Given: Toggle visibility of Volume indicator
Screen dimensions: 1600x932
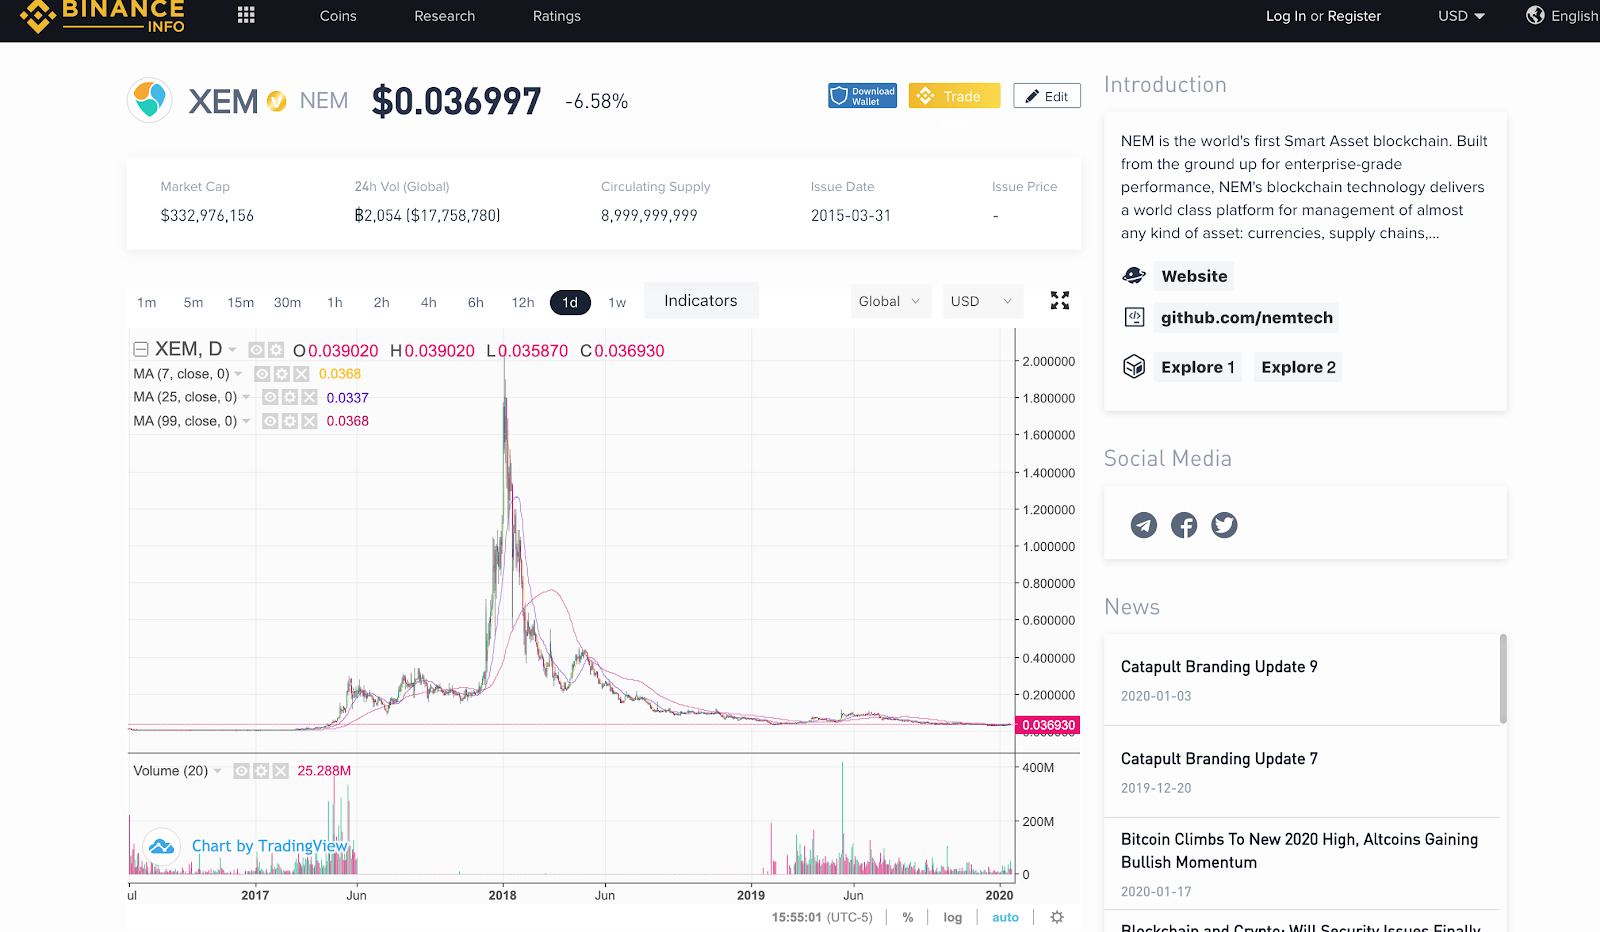Looking at the screenshot, I should point(241,771).
